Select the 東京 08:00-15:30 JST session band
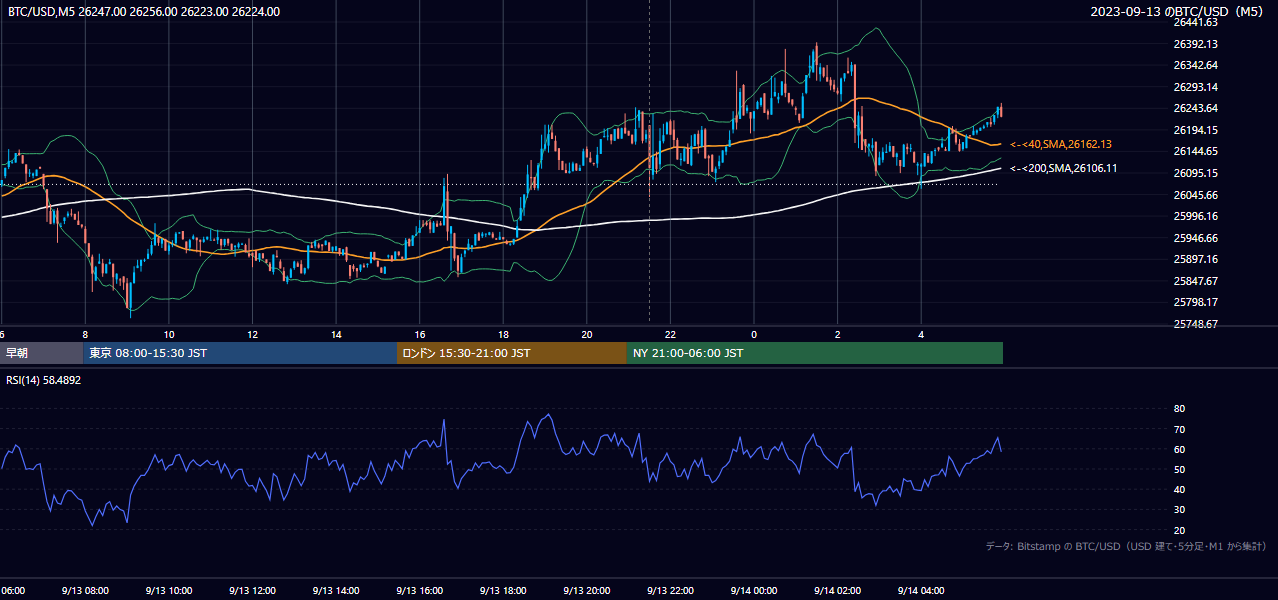This screenshot has width=1278, height=600. (240, 353)
